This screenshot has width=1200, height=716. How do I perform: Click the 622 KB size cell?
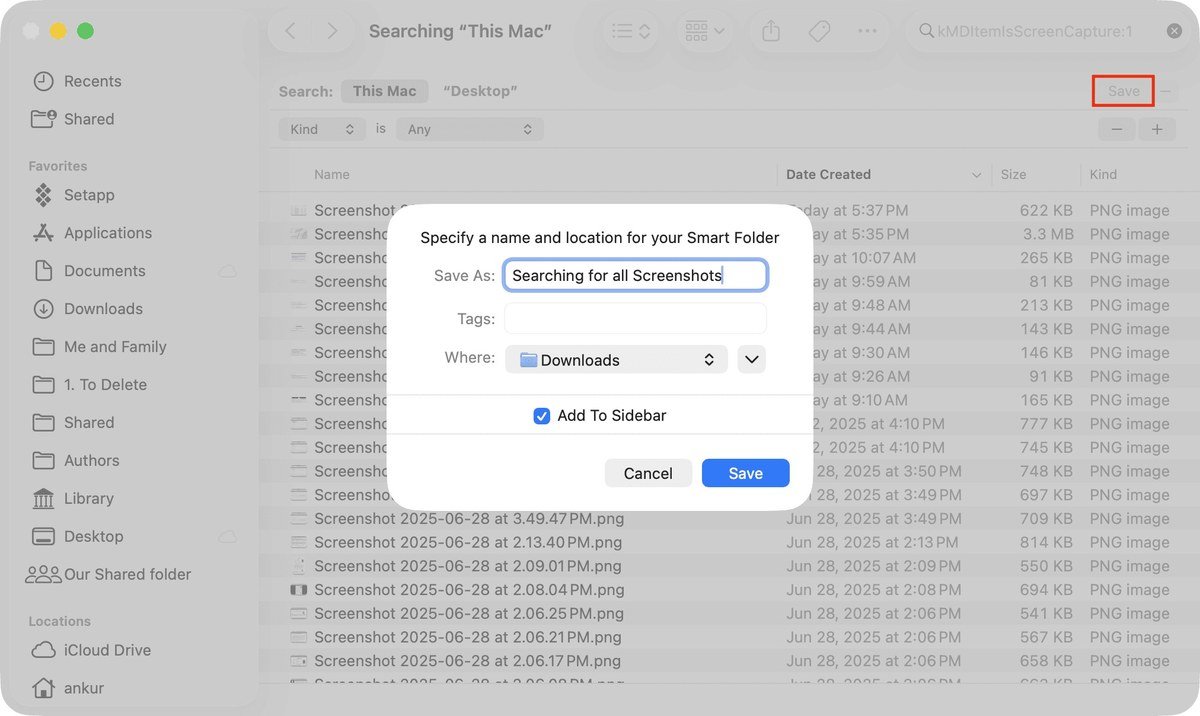pyautogui.click(x=1046, y=210)
